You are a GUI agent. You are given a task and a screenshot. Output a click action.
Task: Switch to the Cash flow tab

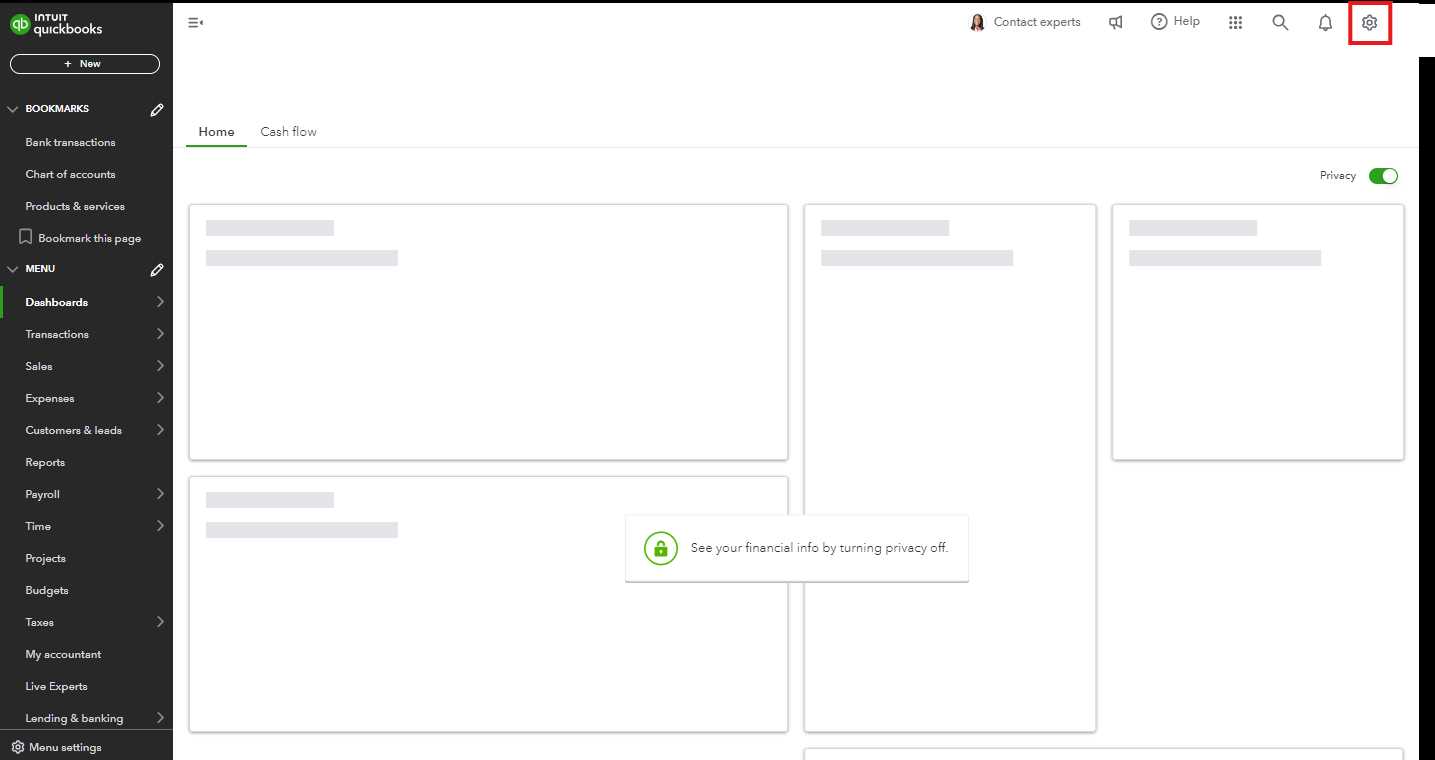(x=288, y=132)
